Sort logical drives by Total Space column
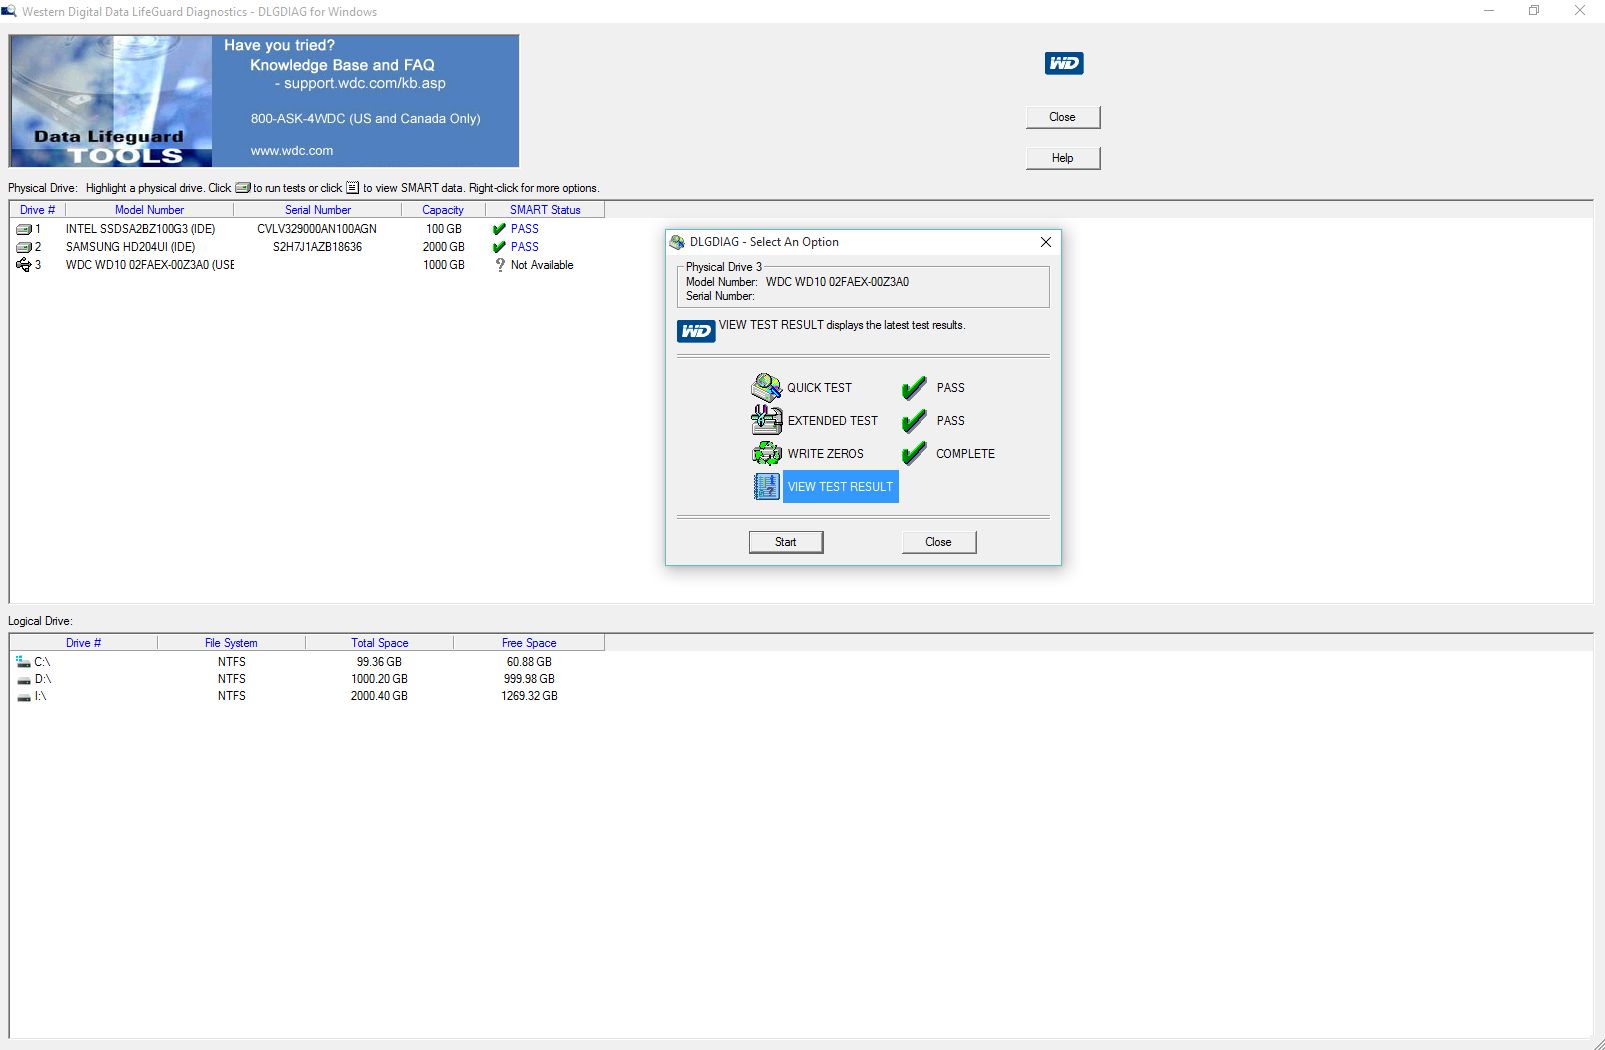The height and width of the screenshot is (1050, 1605). 379,643
